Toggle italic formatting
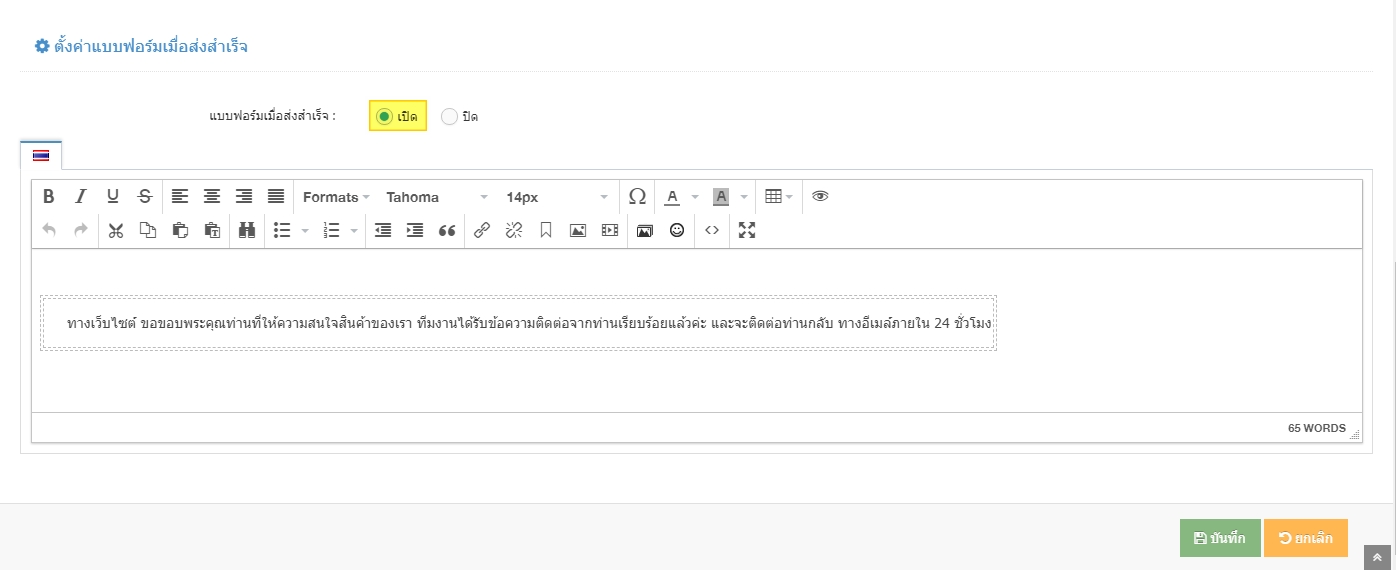 81,197
